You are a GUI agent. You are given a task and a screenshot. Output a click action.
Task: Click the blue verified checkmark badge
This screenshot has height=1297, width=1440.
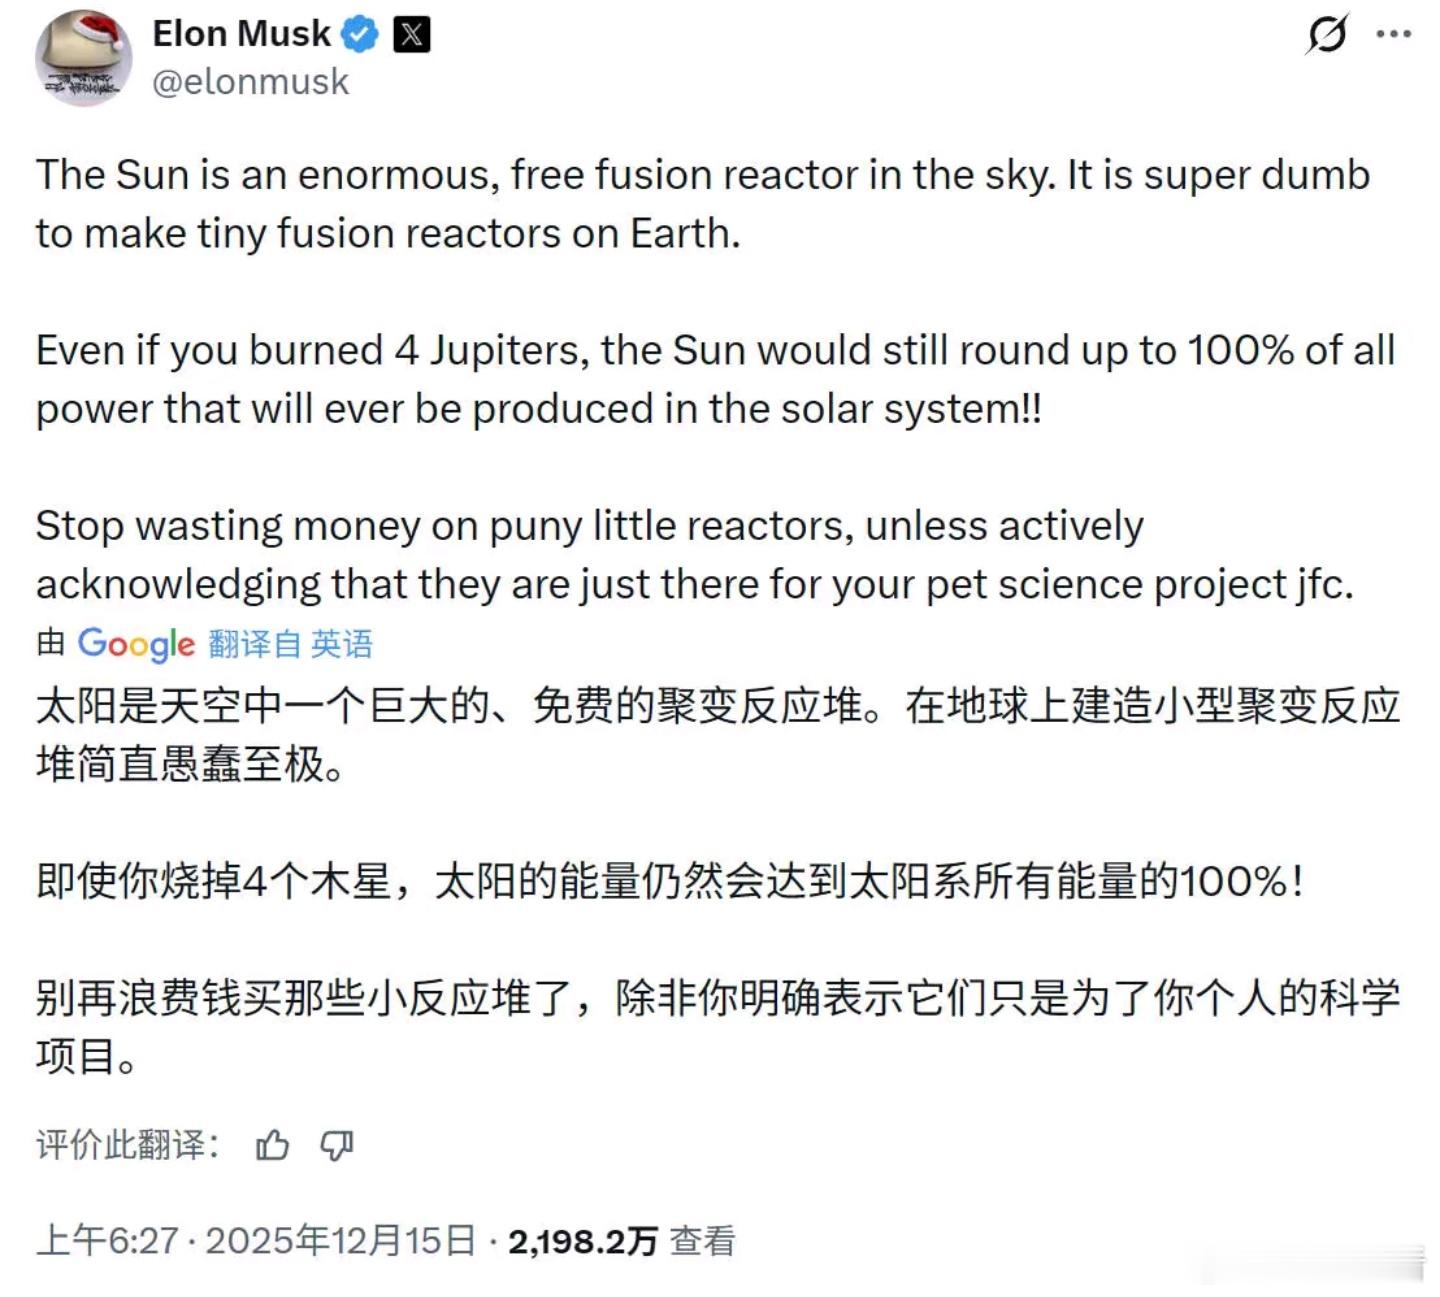point(360,32)
